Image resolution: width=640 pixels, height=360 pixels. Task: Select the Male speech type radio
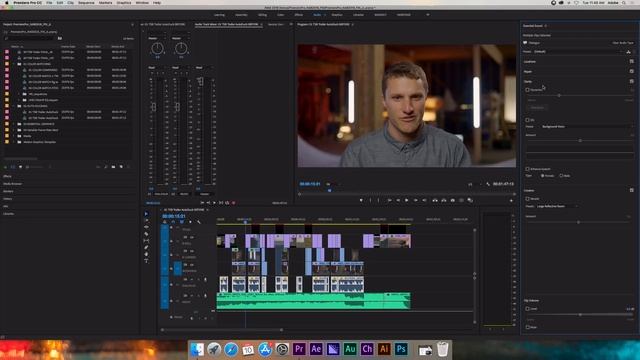[x=561, y=176]
